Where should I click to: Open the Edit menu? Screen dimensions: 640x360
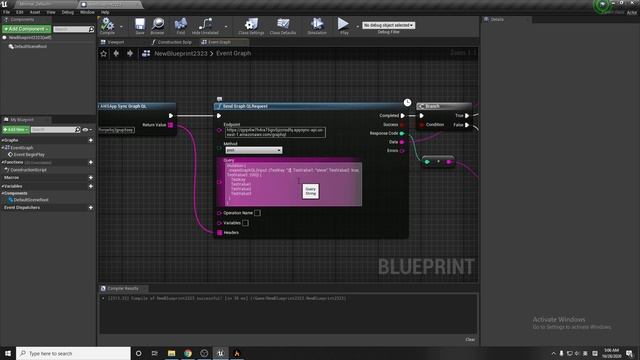20,12
